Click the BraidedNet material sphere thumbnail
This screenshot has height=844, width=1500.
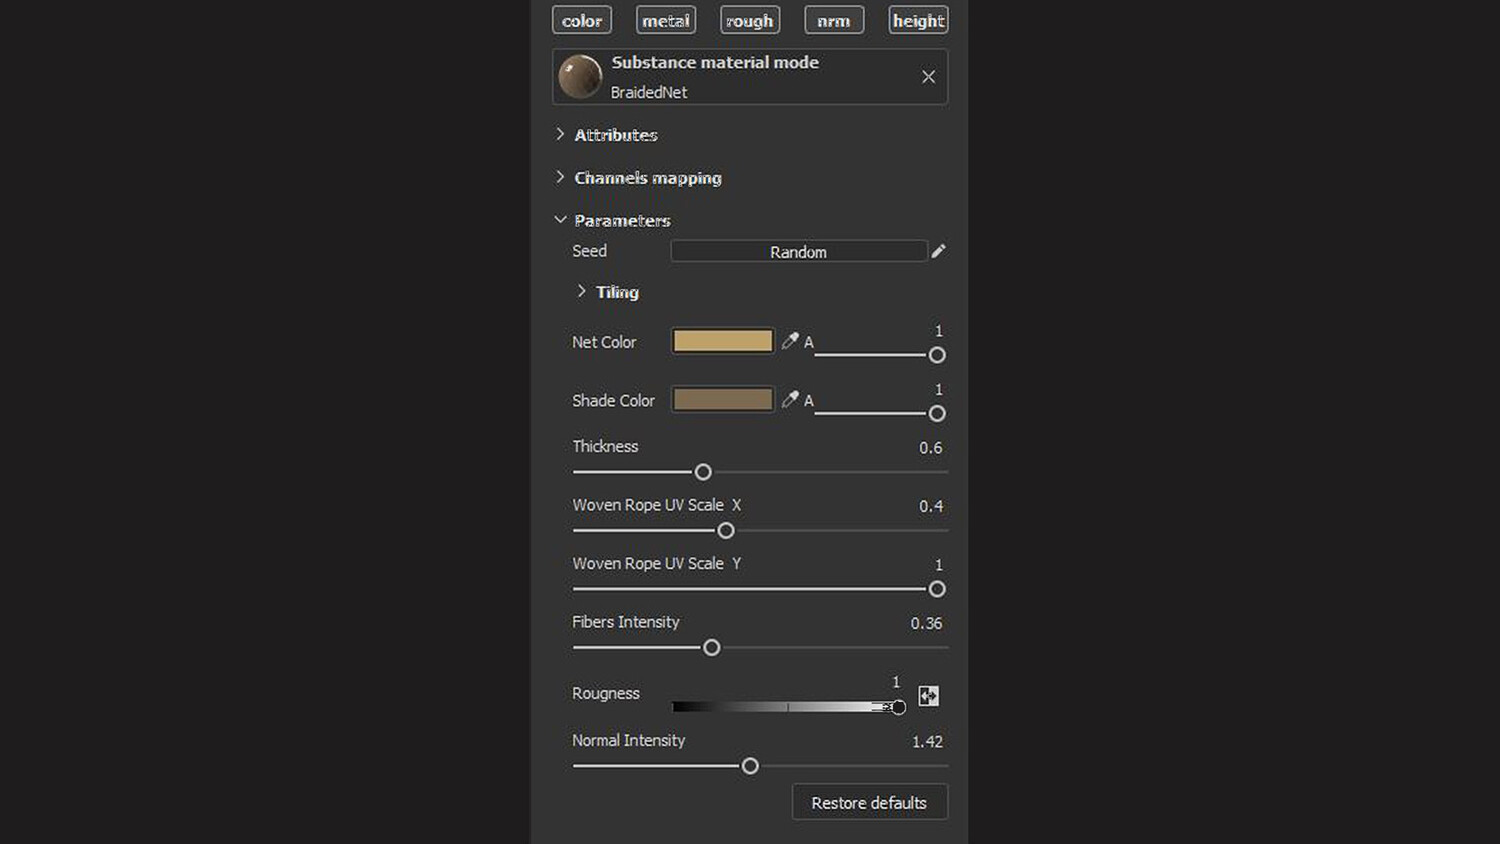(580, 77)
